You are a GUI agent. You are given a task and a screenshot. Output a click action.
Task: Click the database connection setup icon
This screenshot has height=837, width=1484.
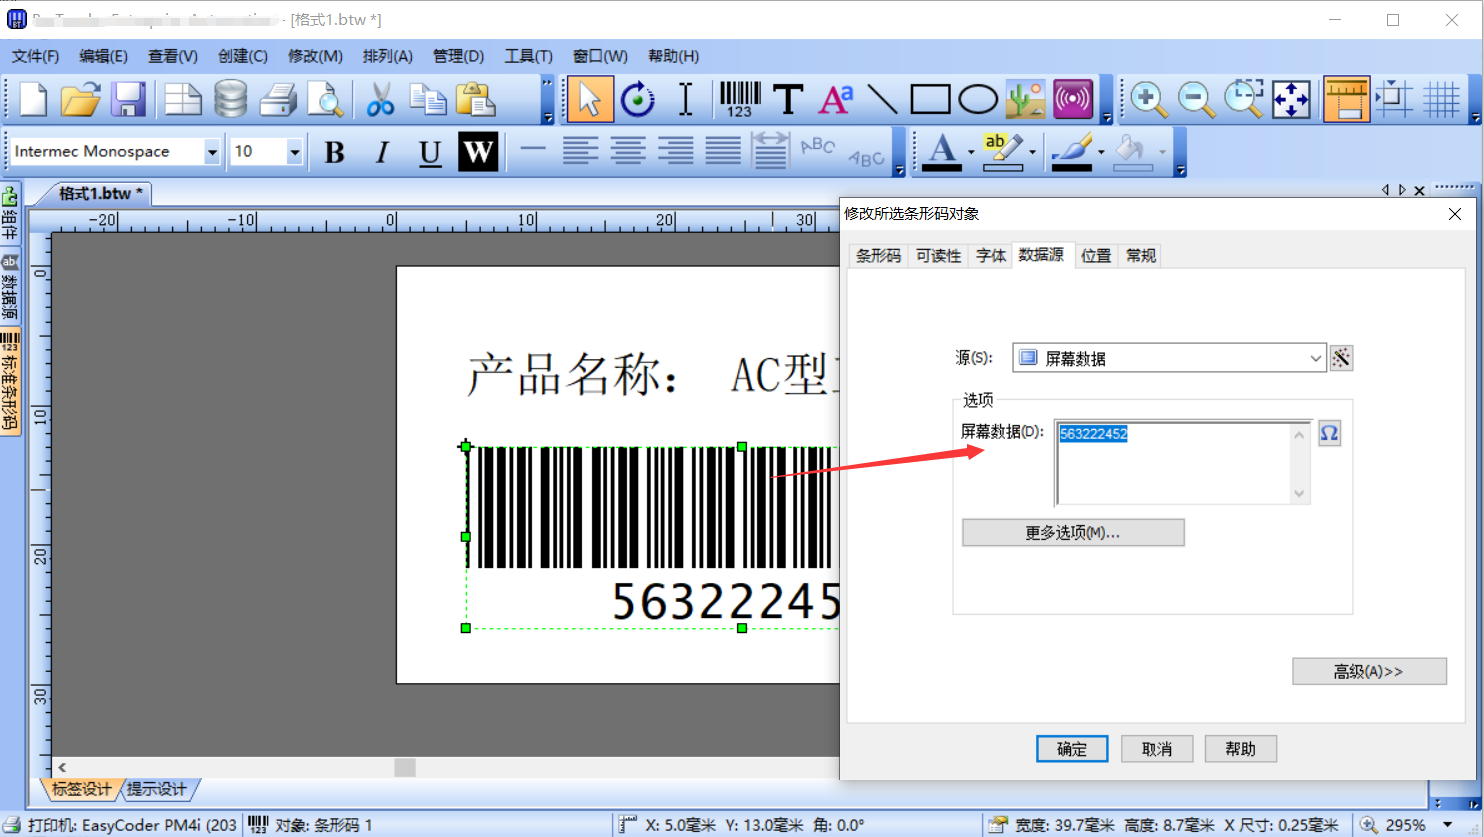[x=230, y=99]
